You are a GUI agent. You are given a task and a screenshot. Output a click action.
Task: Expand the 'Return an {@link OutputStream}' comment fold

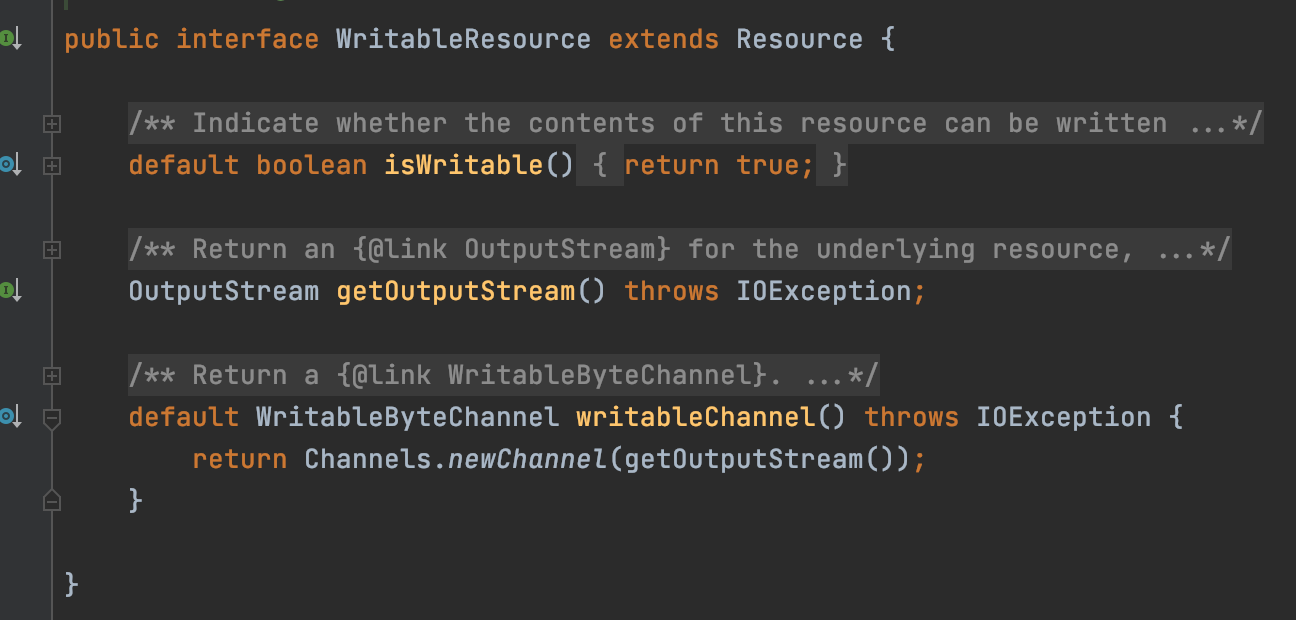click(52, 250)
